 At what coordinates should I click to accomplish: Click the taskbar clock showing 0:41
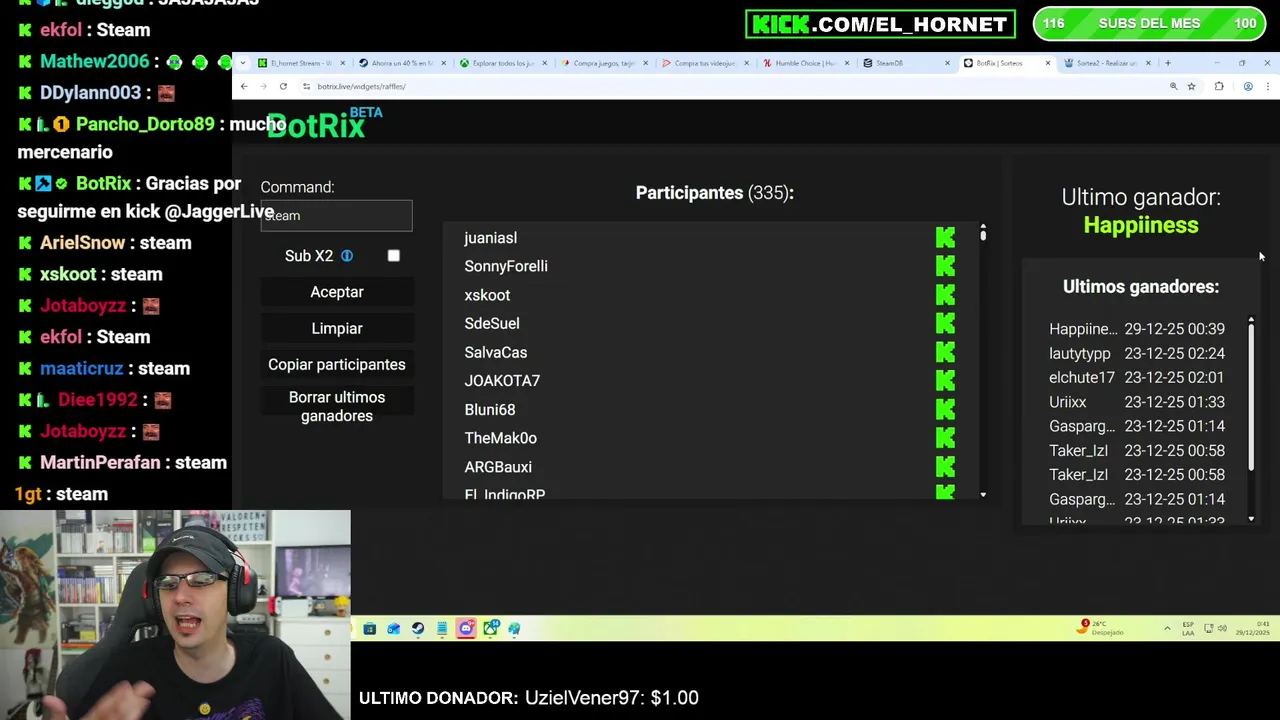(1253, 628)
